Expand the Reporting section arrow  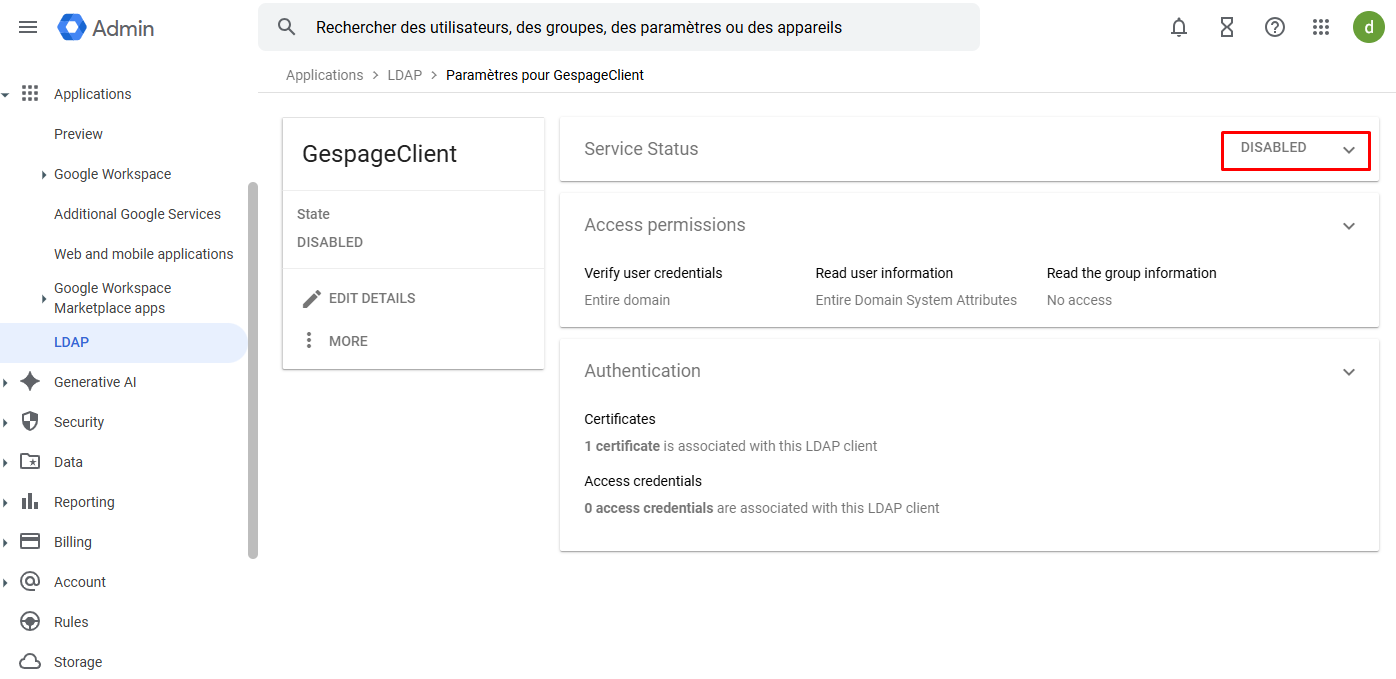pos(5,502)
